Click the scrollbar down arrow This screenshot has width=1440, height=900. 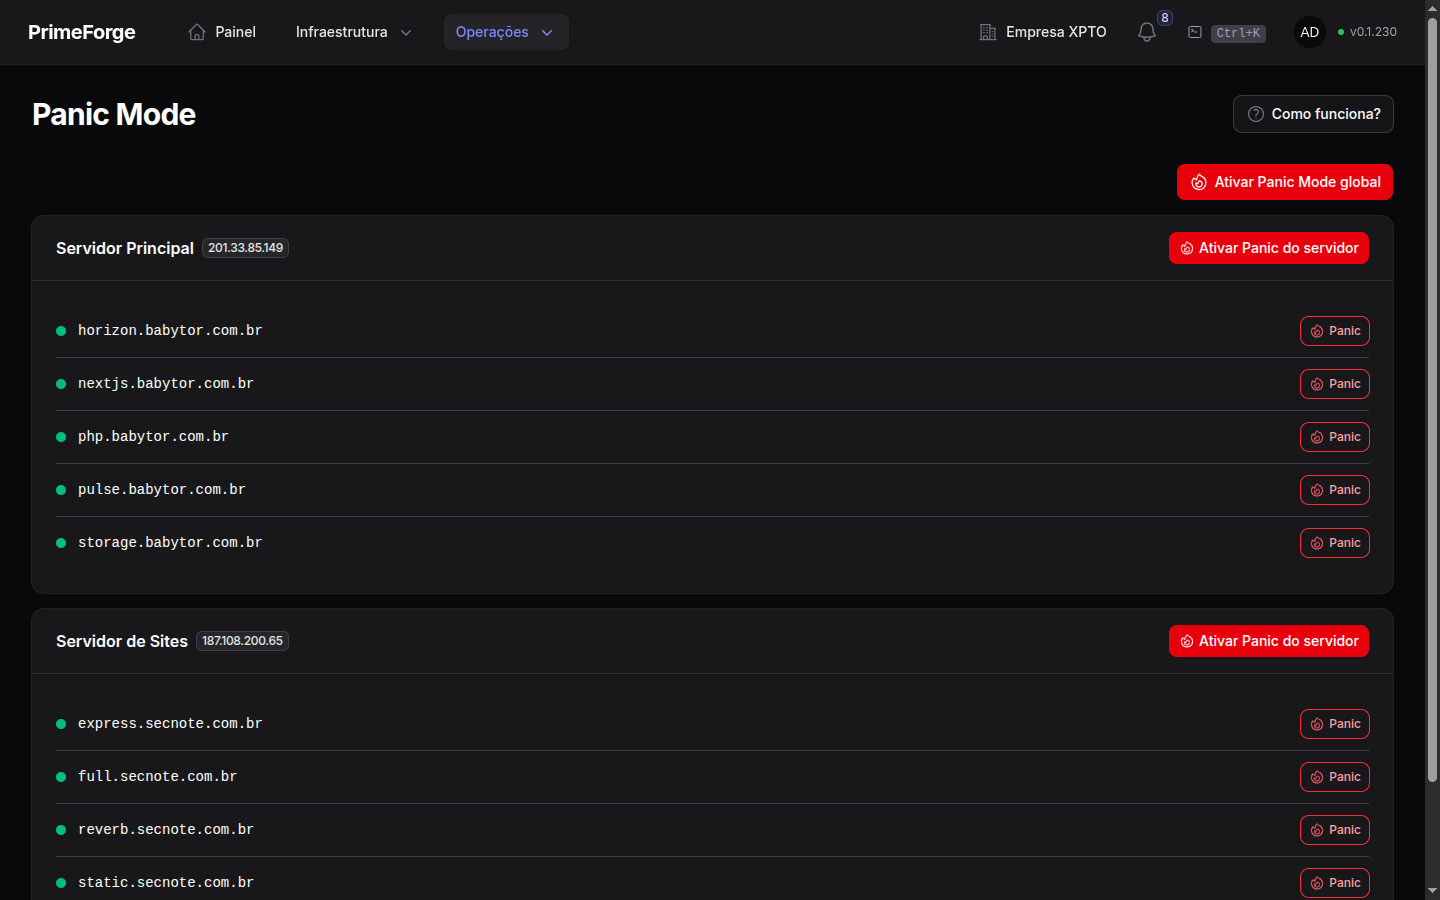click(x=1432, y=890)
